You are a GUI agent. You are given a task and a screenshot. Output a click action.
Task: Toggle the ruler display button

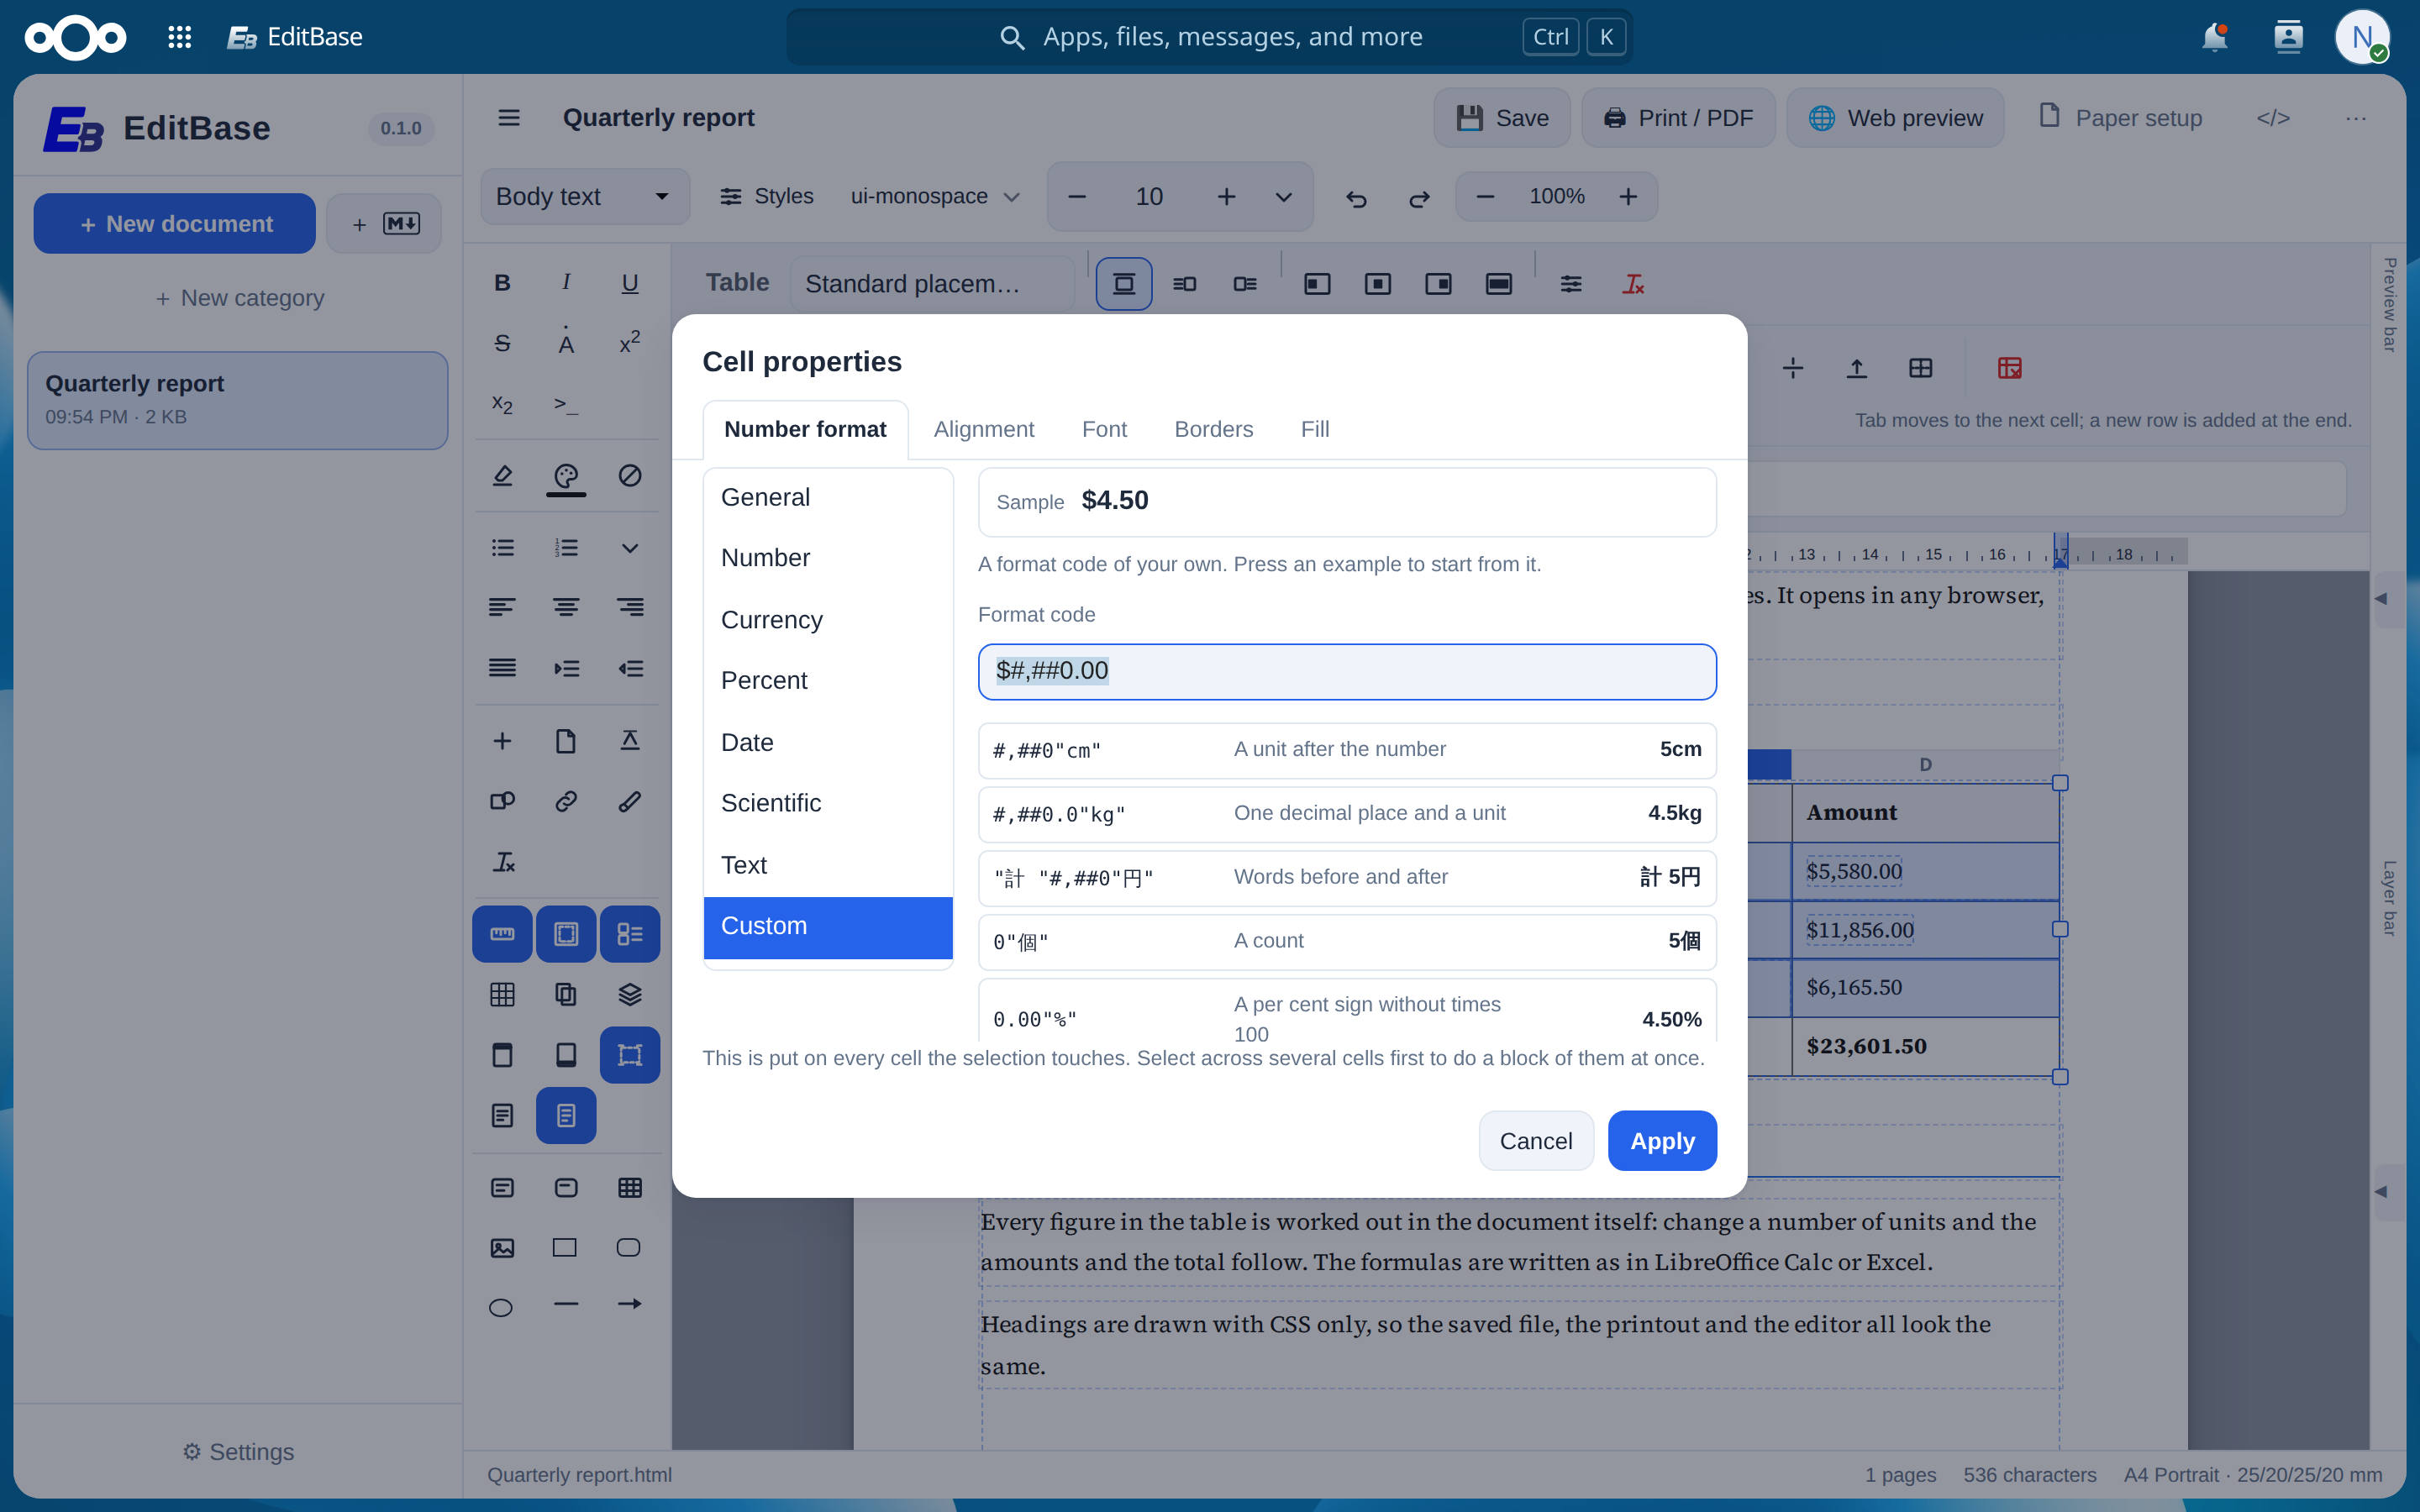pyautogui.click(x=502, y=934)
